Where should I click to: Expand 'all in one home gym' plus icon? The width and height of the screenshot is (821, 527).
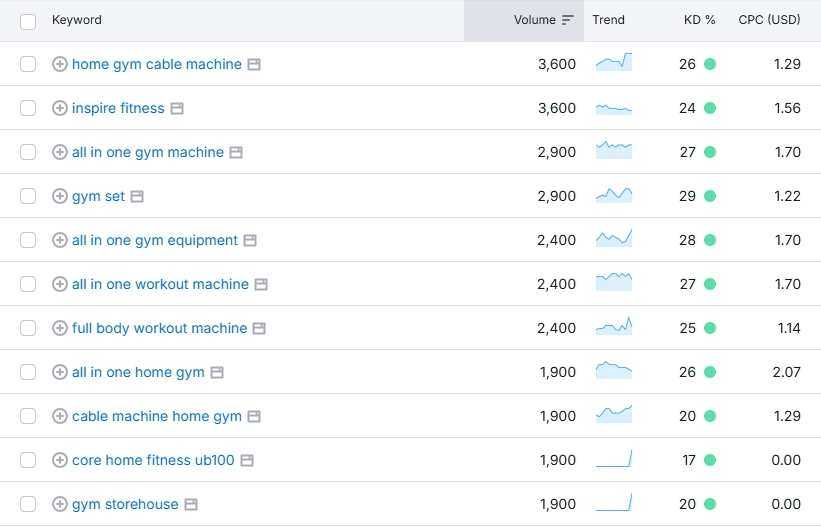click(x=59, y=372)
